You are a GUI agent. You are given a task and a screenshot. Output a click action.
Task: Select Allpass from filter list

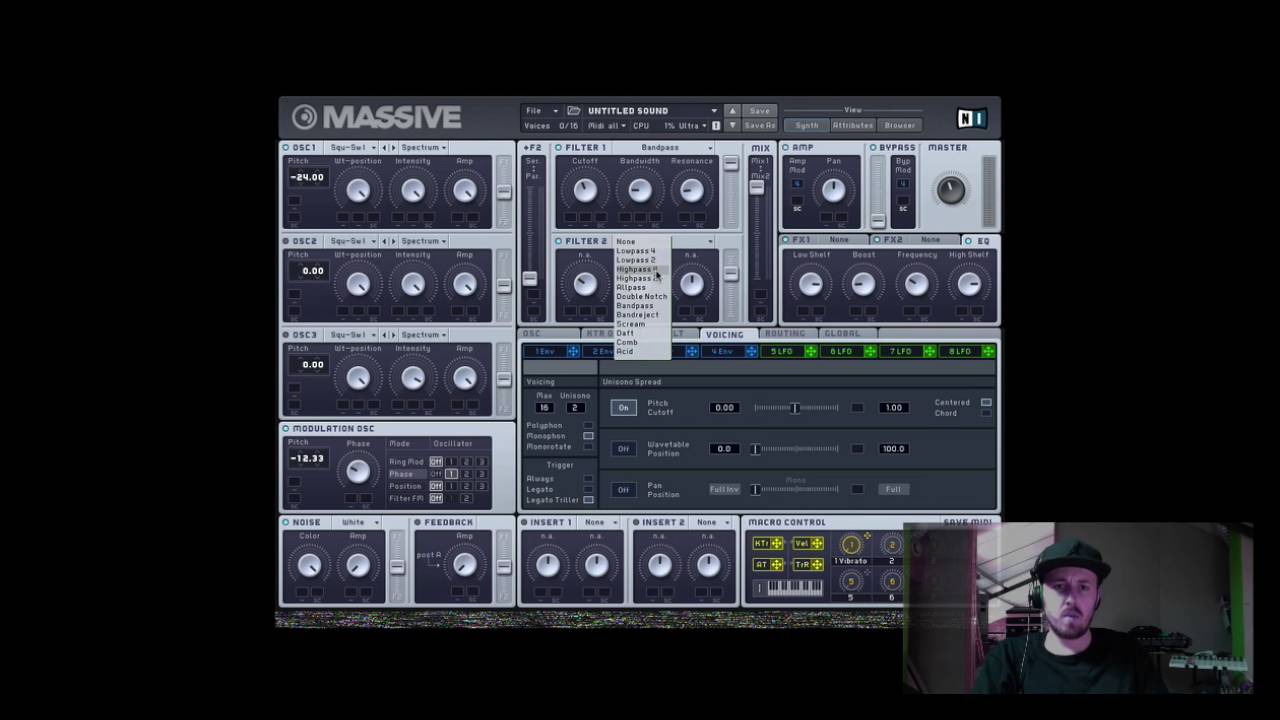click(640, 288)
